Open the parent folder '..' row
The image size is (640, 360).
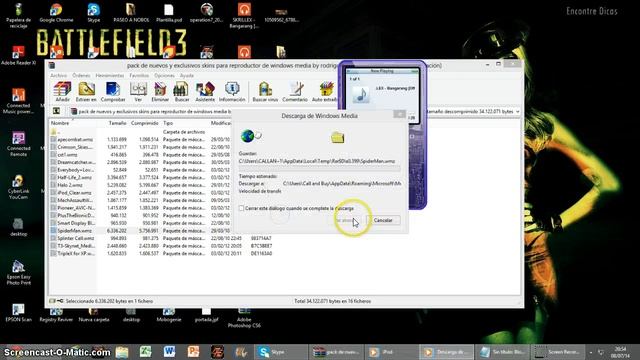57,132
